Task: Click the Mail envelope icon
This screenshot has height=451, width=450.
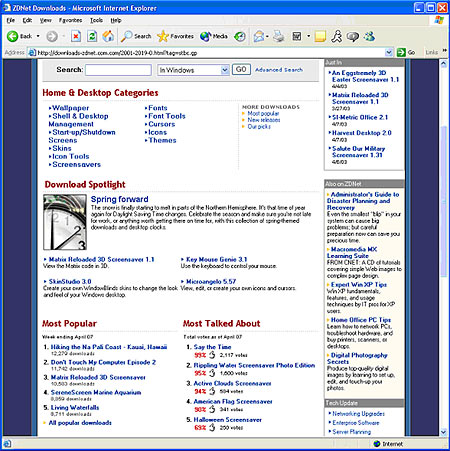Action: point(259,36)
